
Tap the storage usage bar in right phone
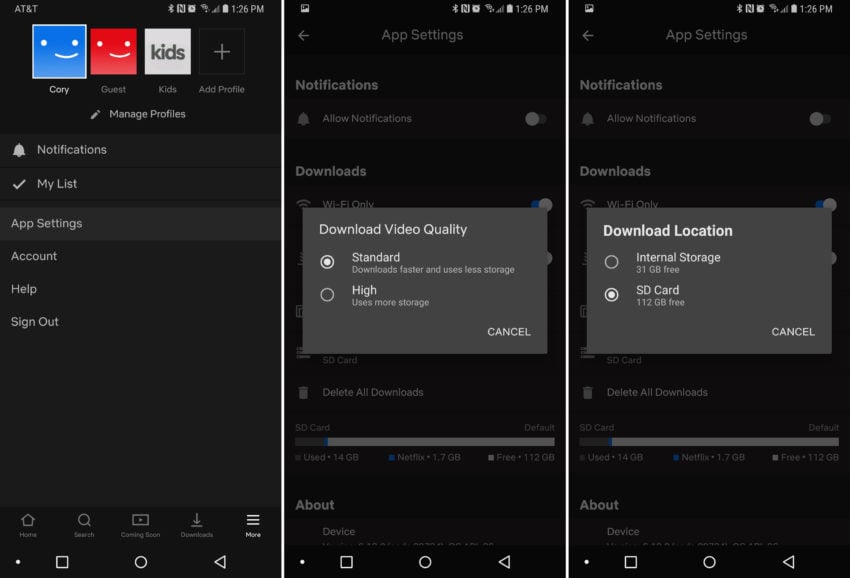(709, 442)
